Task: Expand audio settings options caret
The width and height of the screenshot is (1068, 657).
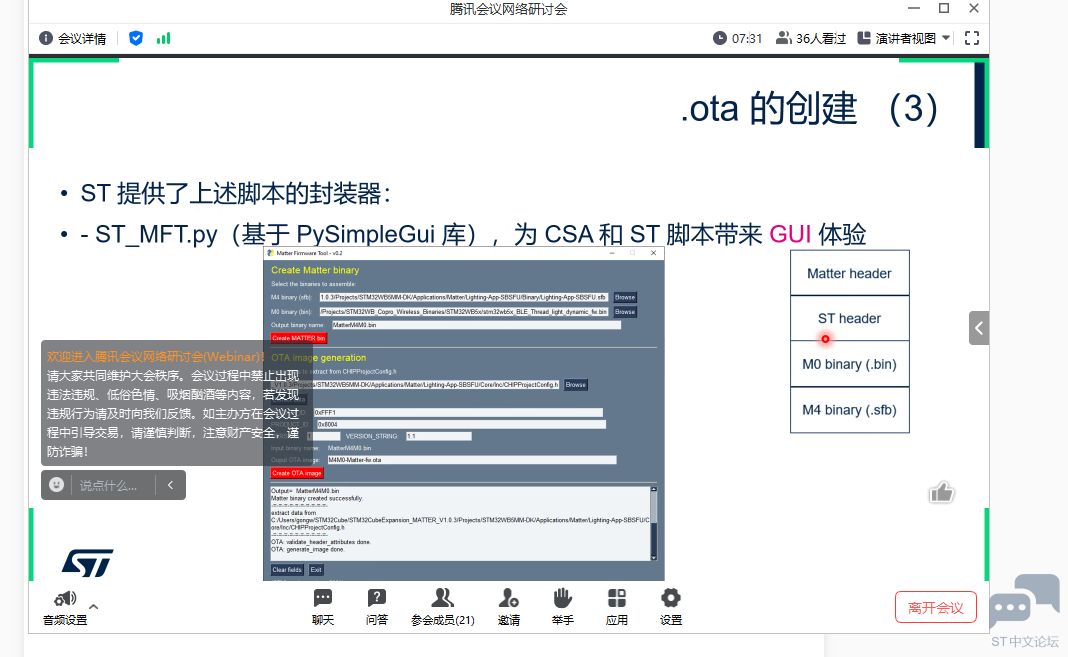Action: coord(93,606)
